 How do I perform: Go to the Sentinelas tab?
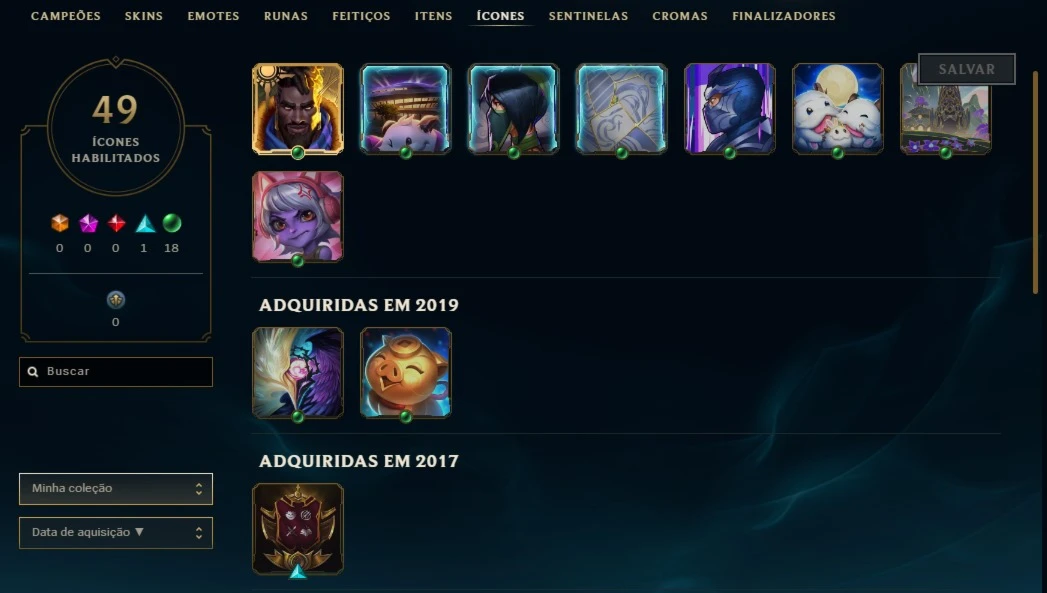[x=588, y=16]
